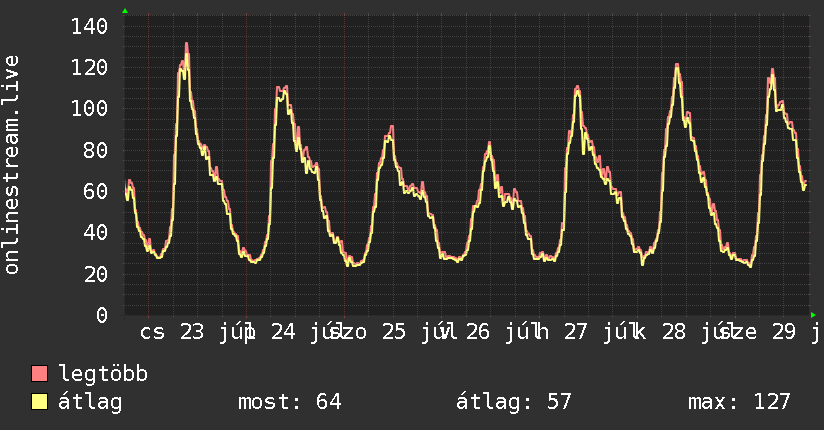Click the green arrow at right end of x-axis

813,315
